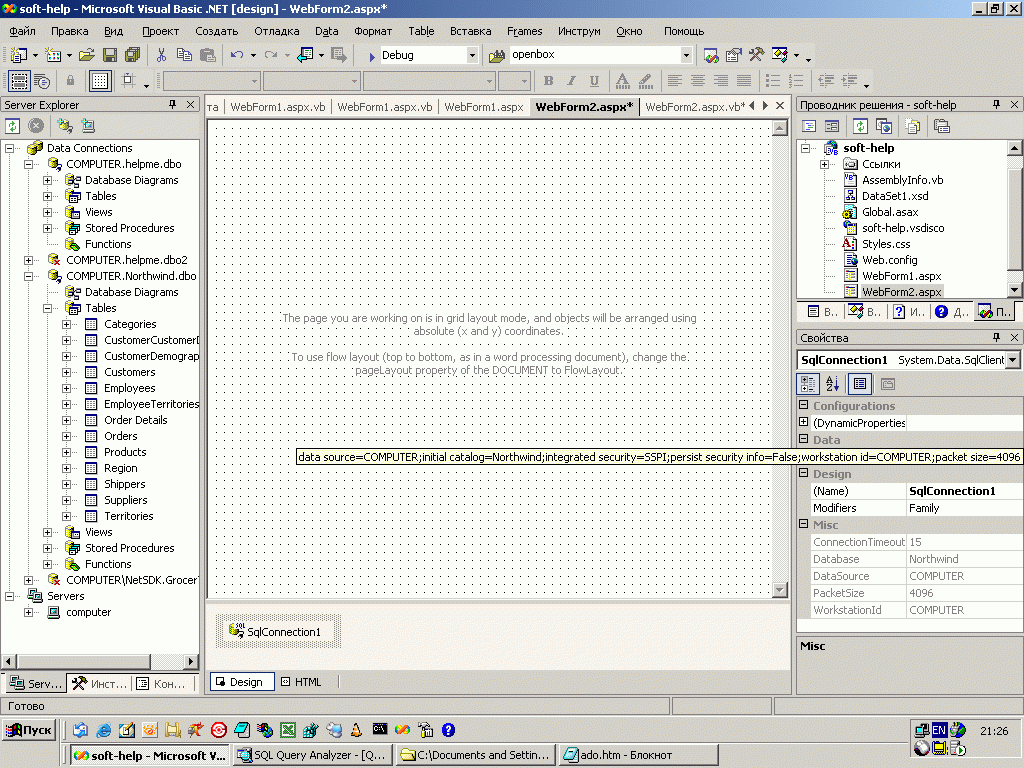Expand COMPUTER.helpme.dbo2 connection node
This screenshot has width=1024, height=768.
(29, 260)
